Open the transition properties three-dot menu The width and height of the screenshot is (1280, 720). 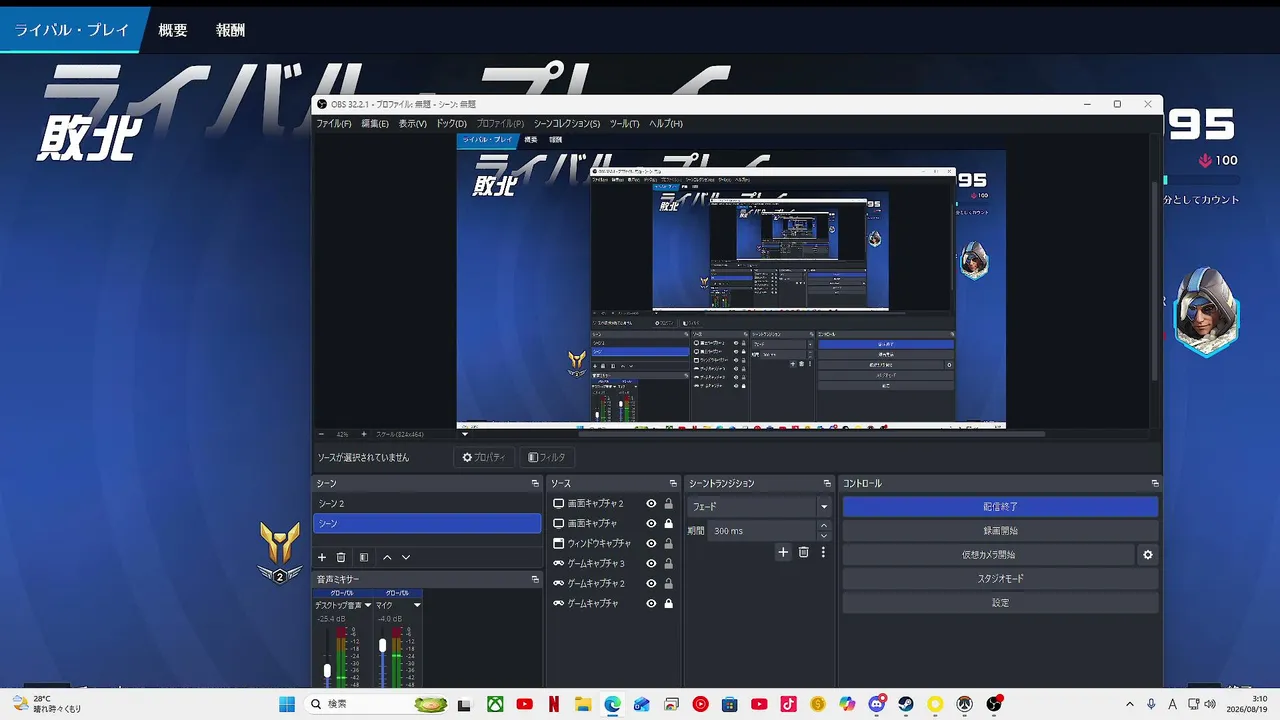[x=823, y=552]
